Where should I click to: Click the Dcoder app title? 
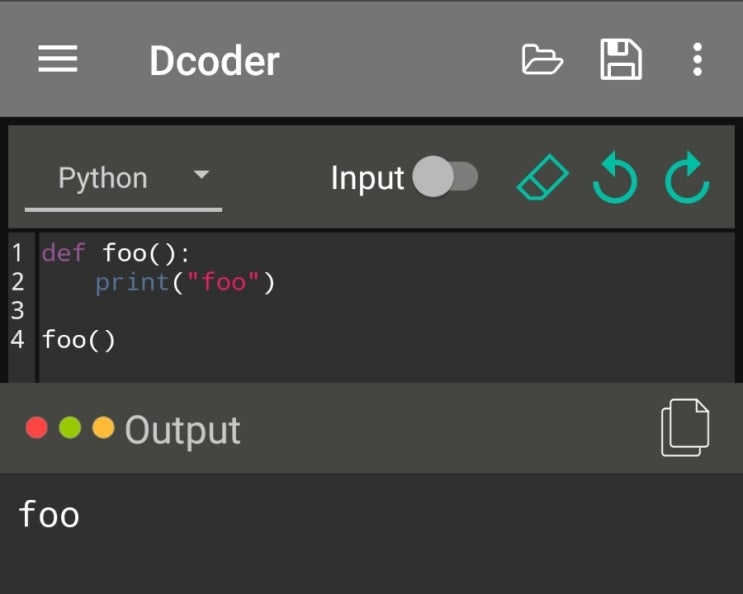(214, 61)
